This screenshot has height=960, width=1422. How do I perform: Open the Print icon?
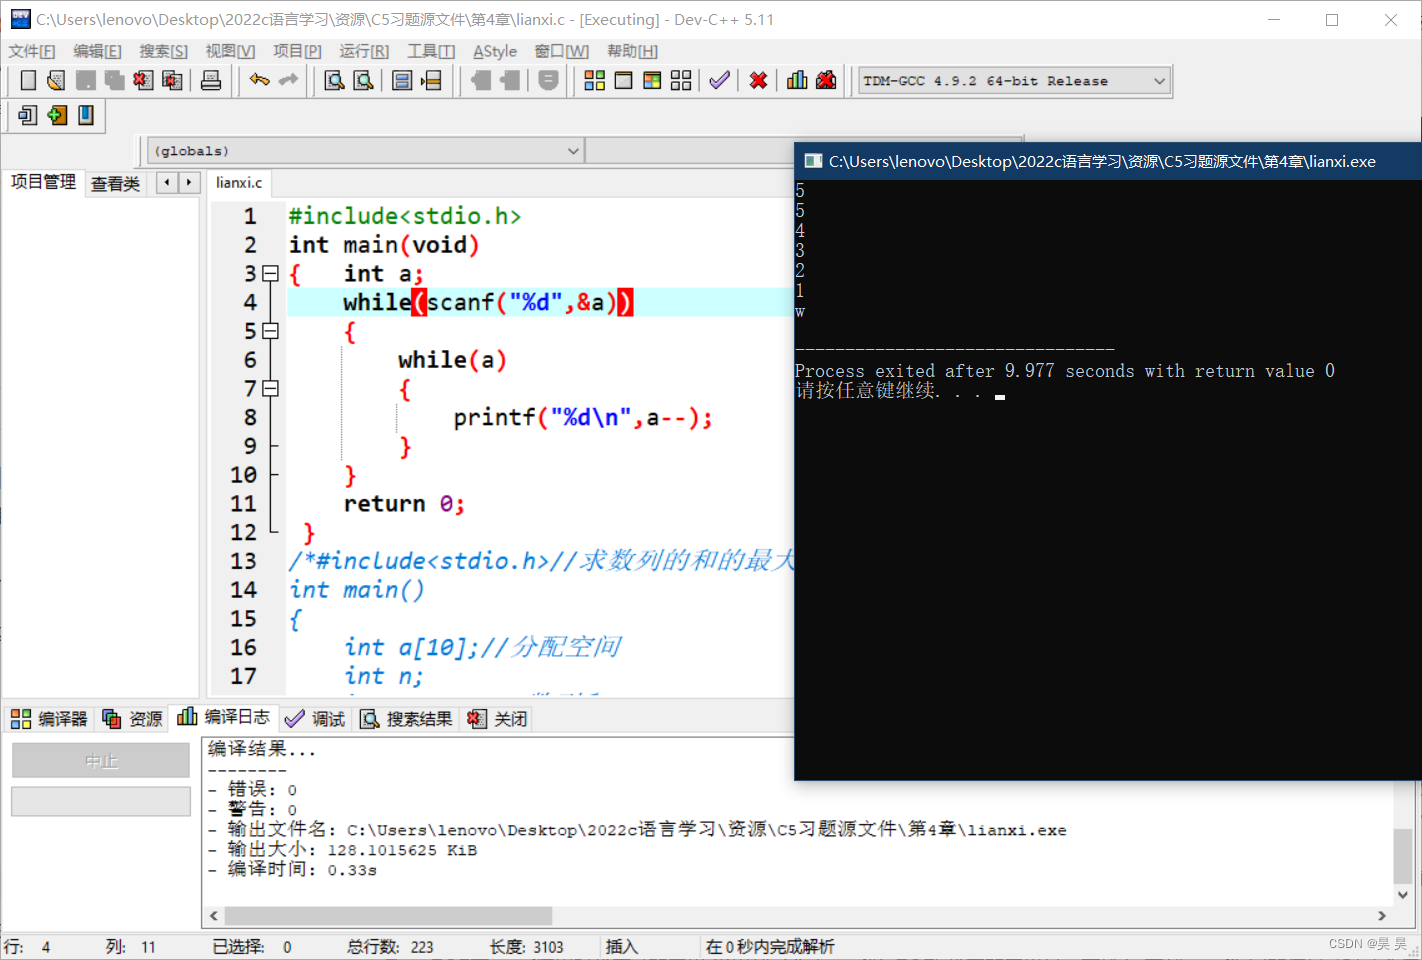point(211,80)
